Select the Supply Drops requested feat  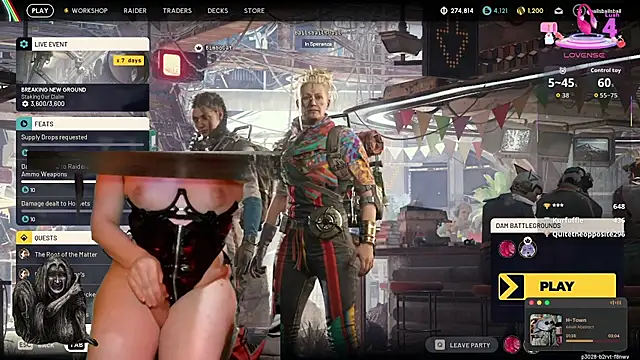click(x=54, y=138)
